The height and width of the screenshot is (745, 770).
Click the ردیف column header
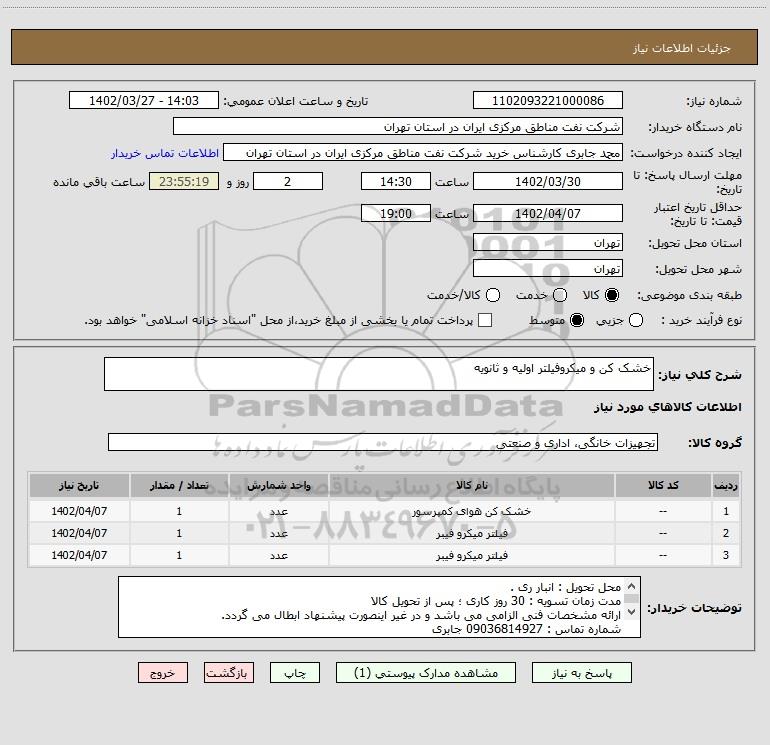(725, 486)
